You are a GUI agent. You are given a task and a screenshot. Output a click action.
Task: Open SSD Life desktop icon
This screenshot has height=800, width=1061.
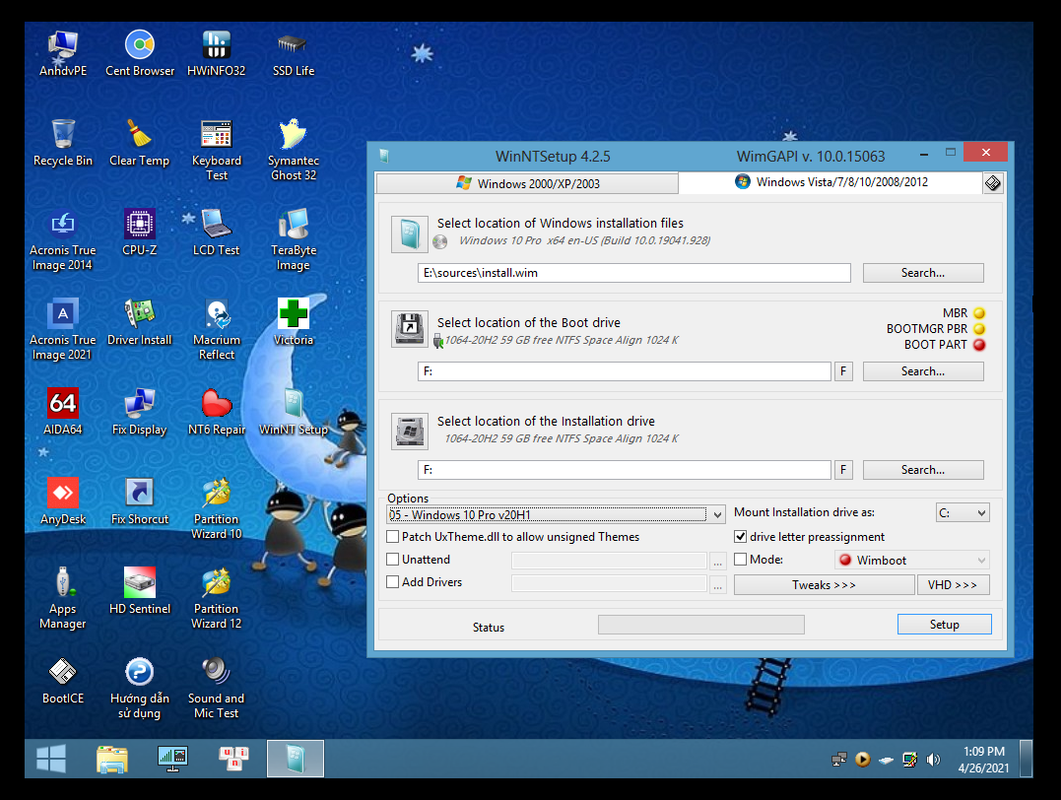pos(293,53)
